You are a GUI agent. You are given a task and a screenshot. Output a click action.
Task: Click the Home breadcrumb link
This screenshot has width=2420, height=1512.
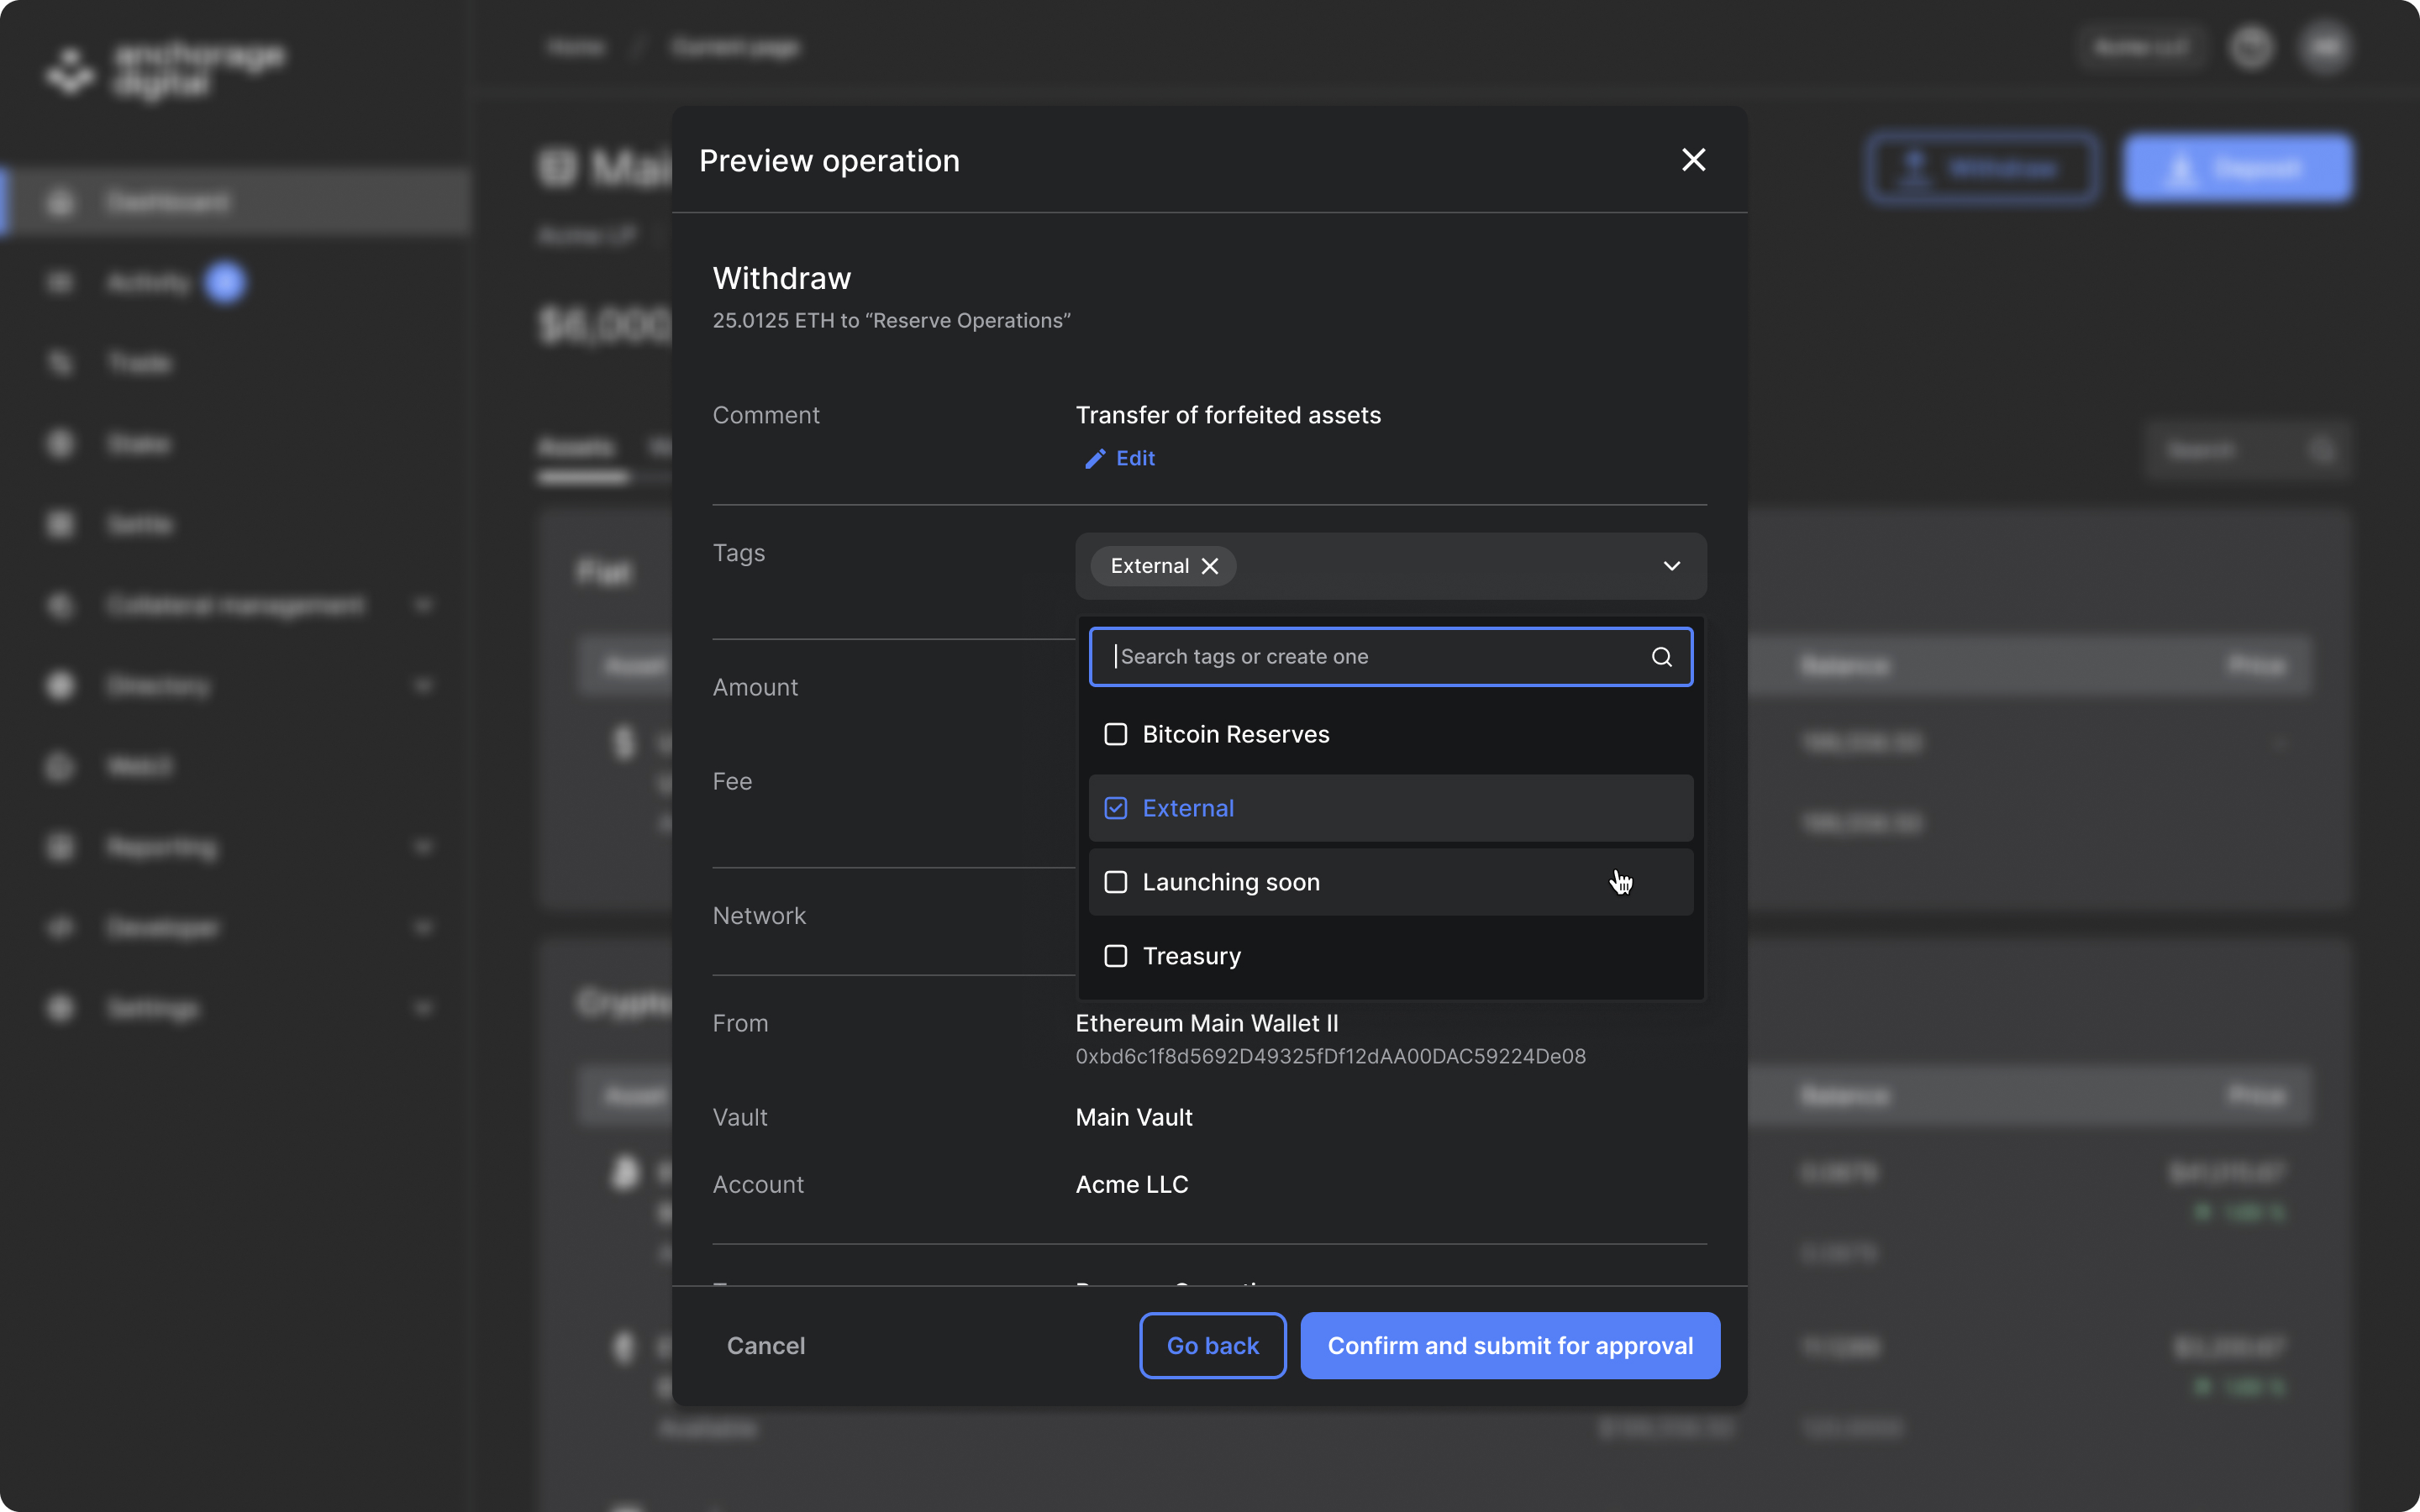click(x=576, y=47)
